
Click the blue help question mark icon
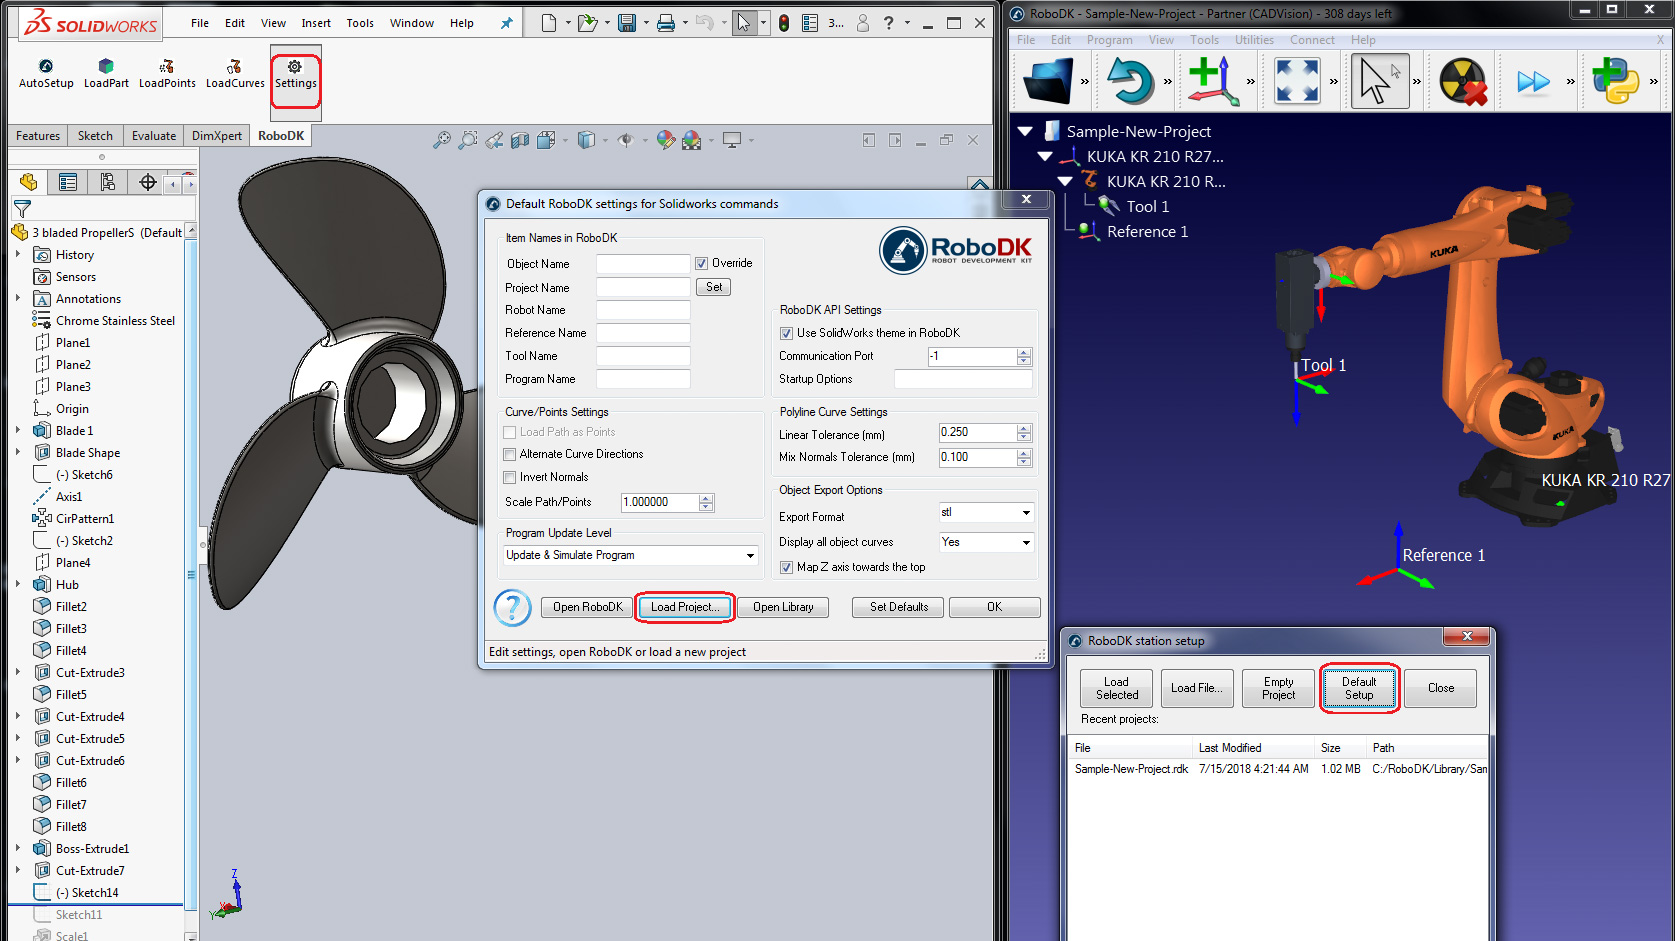pos(512,607)
